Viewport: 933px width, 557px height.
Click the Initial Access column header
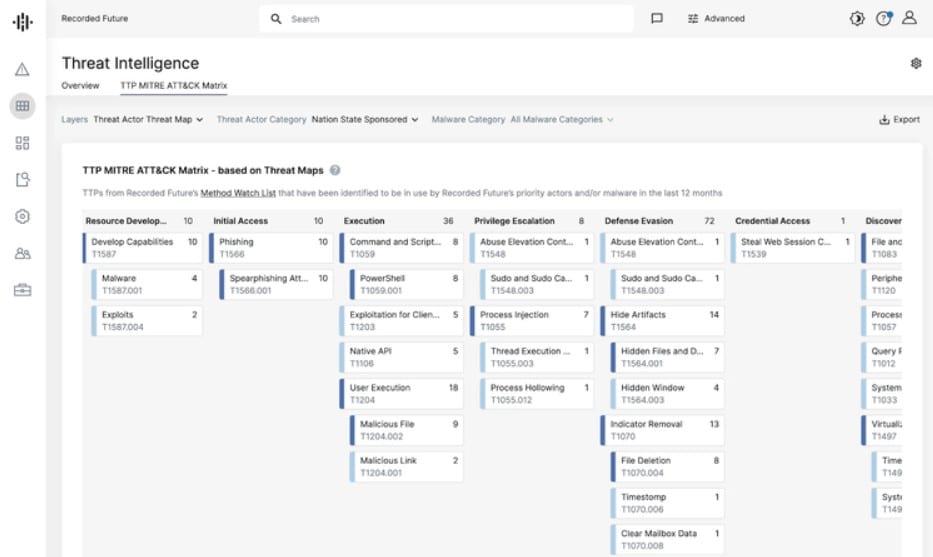point(268,221)
